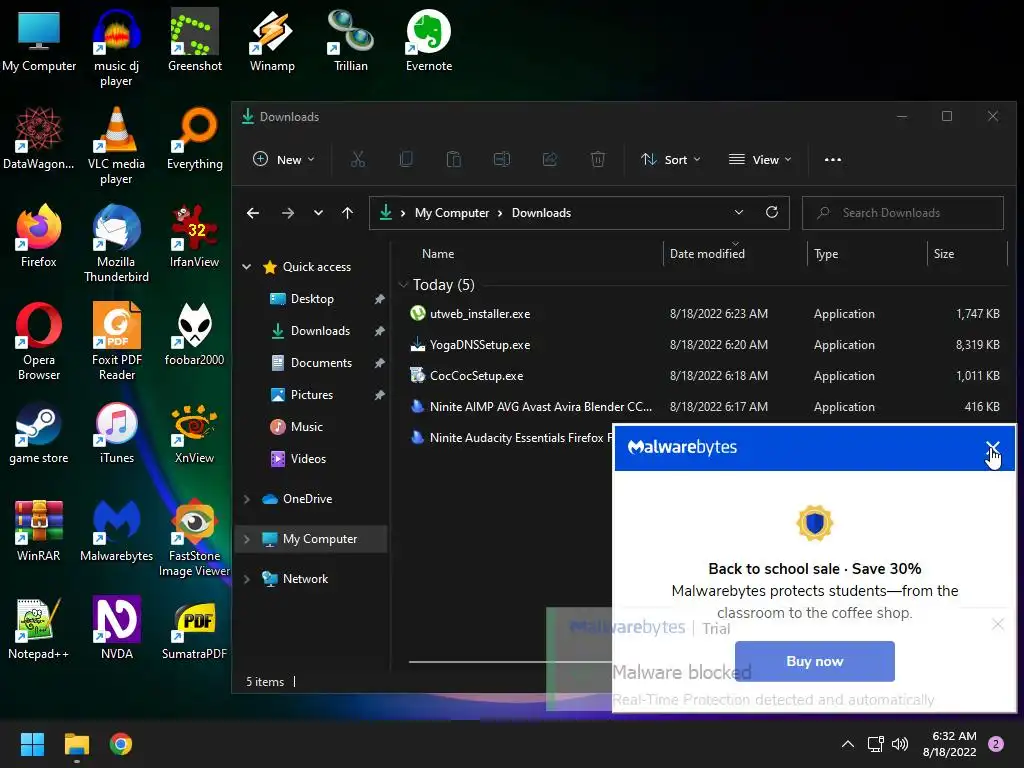Open Mozilla Thunderbird desktop icon

click(116, 244)
